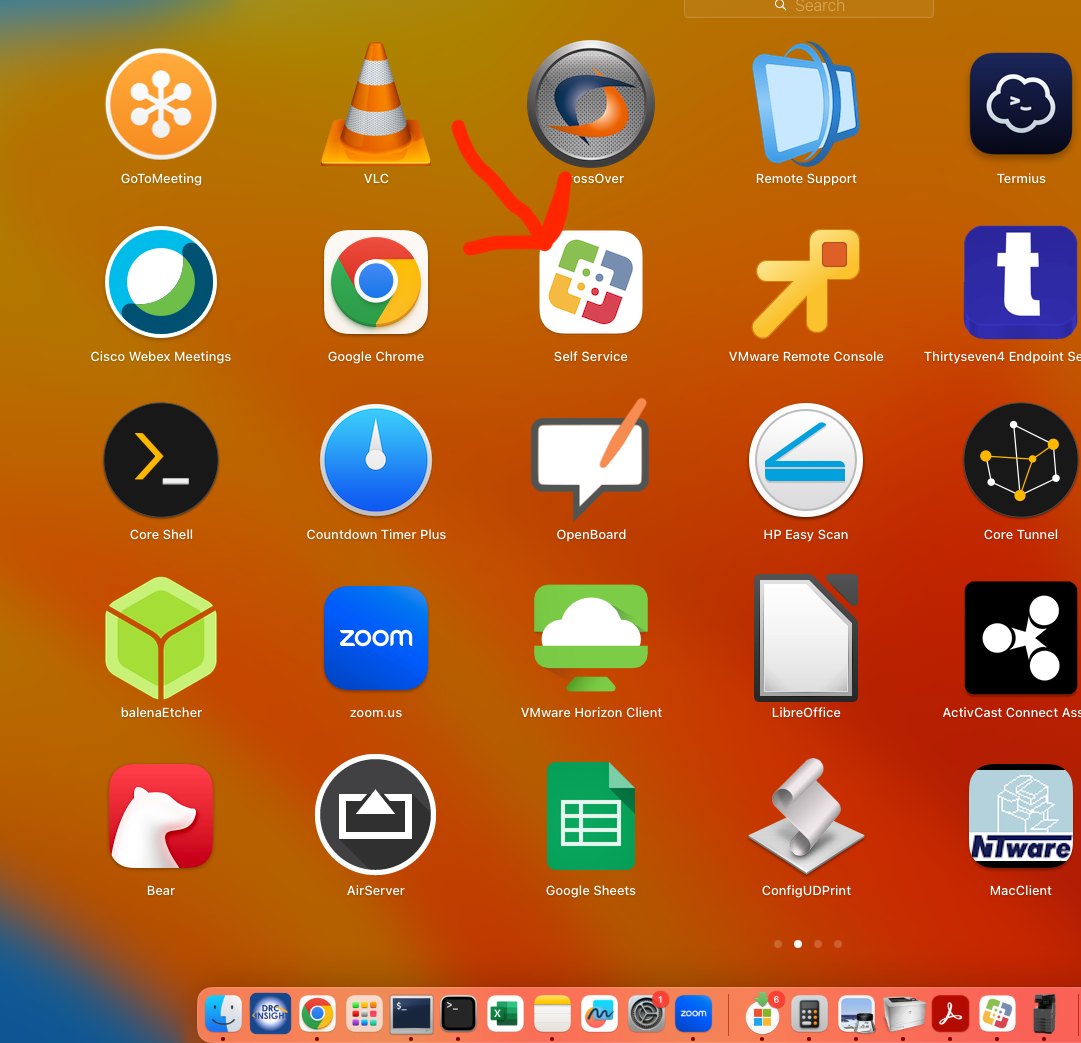Open the blue-screen terminal icon in Dock

click(x=412, y=1013)
